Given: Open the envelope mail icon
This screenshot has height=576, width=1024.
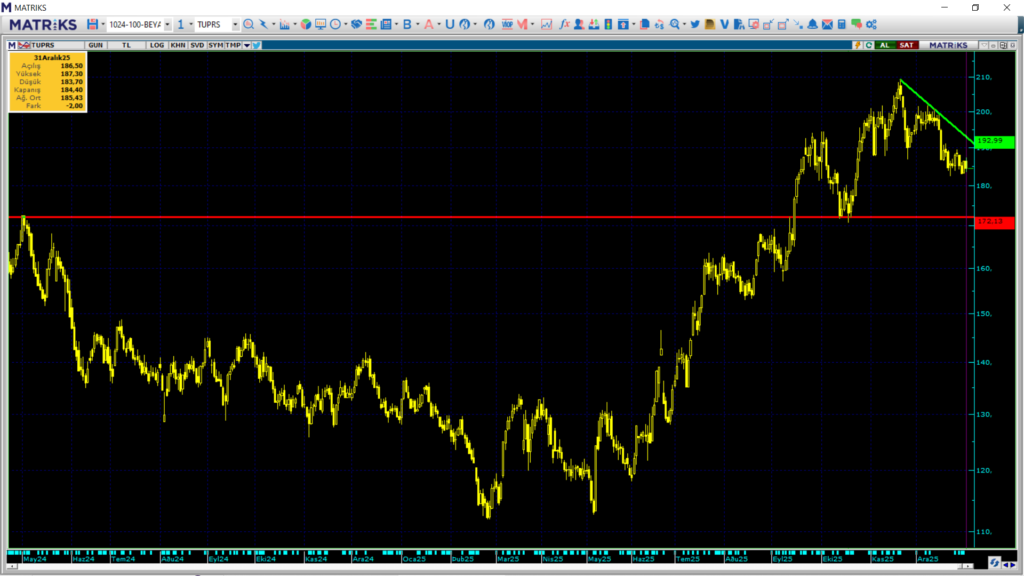Looking at the screenshot, I should [x=827, y=24].
